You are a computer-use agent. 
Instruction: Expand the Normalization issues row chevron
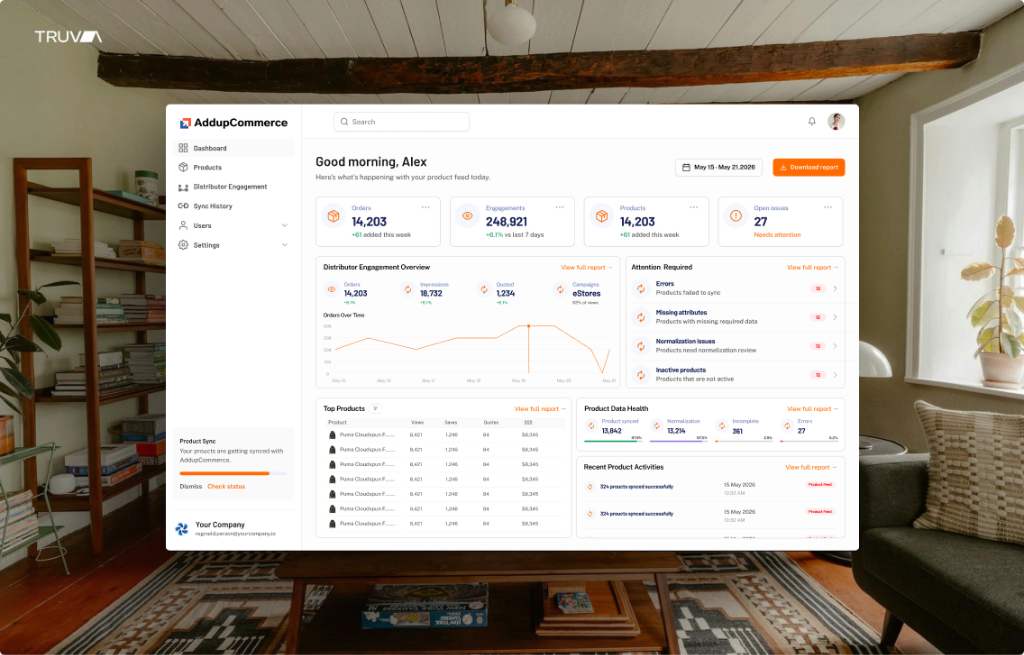click(x=835, y=346)
